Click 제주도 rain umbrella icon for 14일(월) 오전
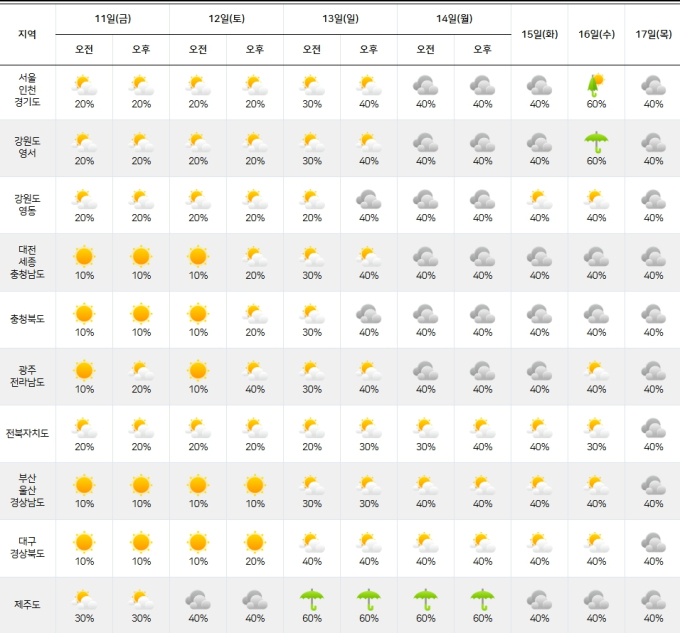This screenshot has width=680, height=633. click(x=425, y=600)
